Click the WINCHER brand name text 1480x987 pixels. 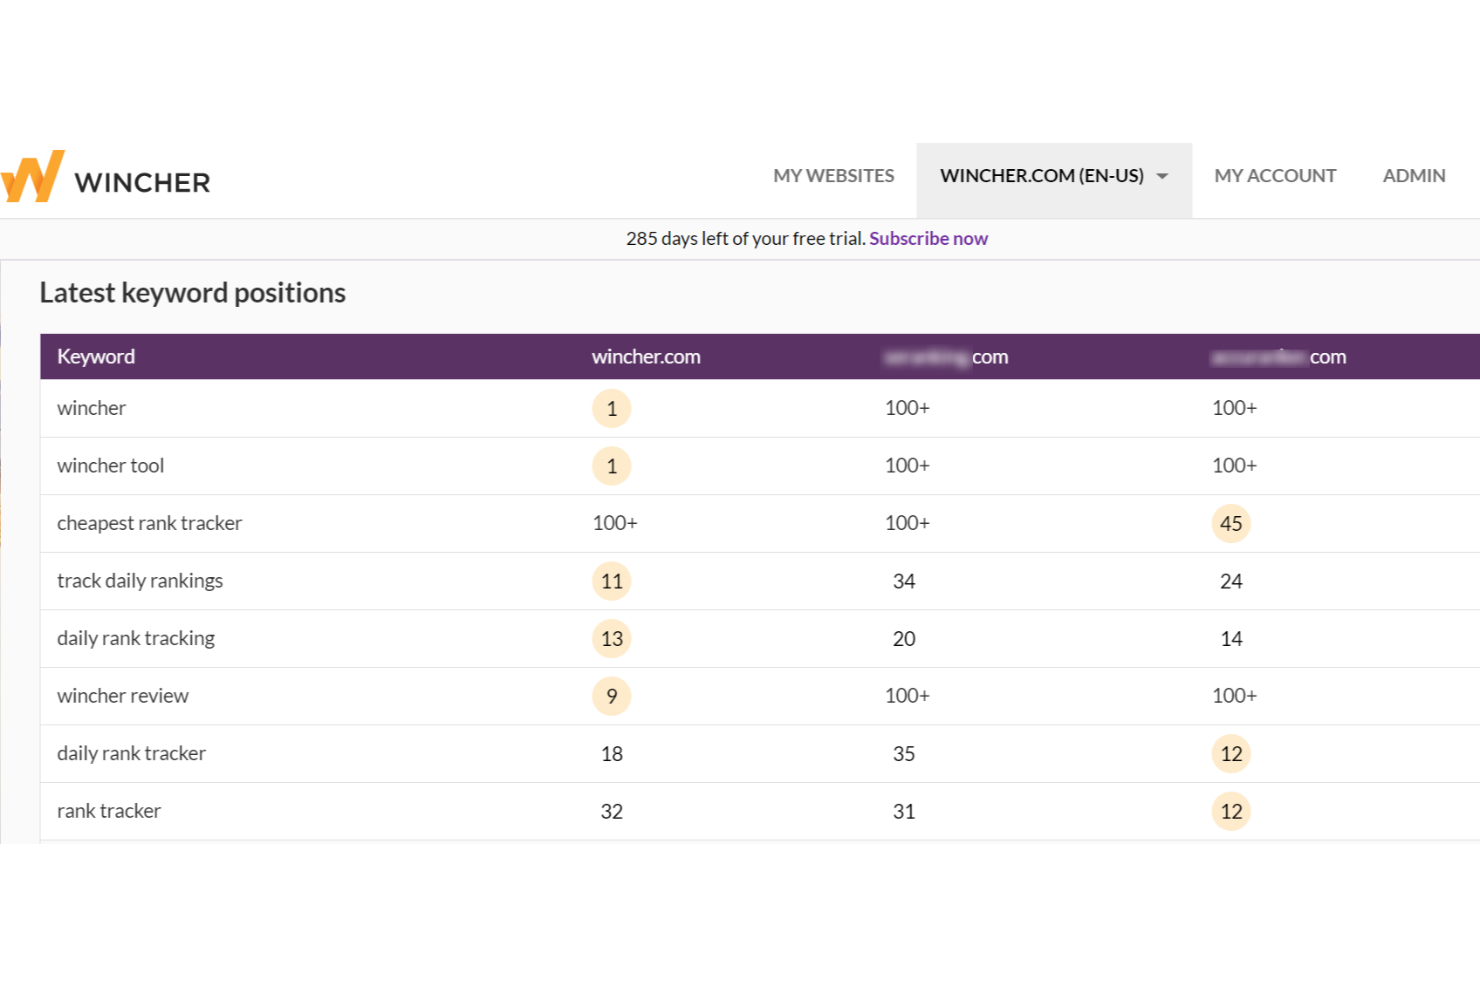tap(142, 183)
